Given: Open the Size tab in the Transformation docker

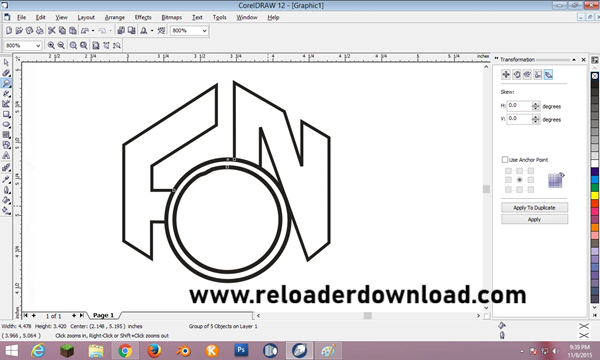Looking at the screenshot, I should pyautogui.click(x=538, y=75).
